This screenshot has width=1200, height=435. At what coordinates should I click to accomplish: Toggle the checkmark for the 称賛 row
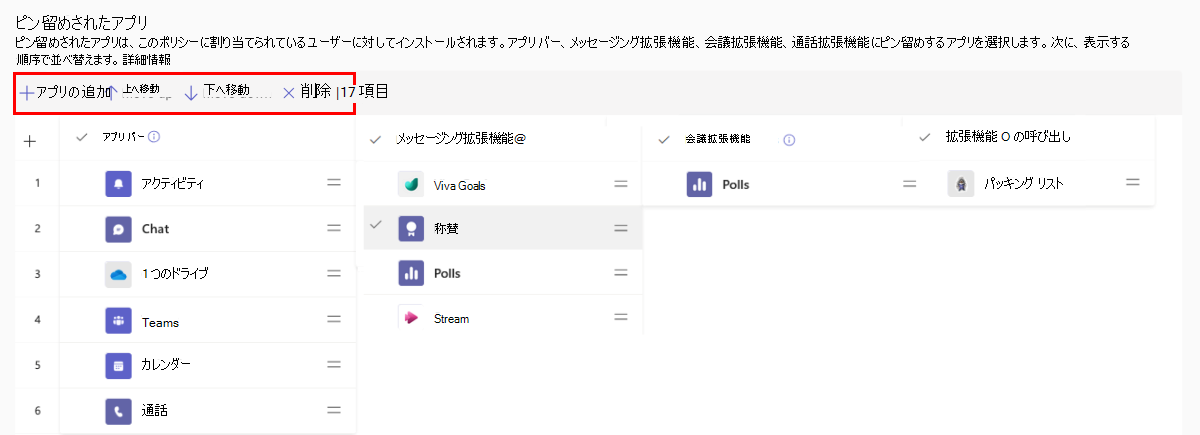click(x=376, y=226)
